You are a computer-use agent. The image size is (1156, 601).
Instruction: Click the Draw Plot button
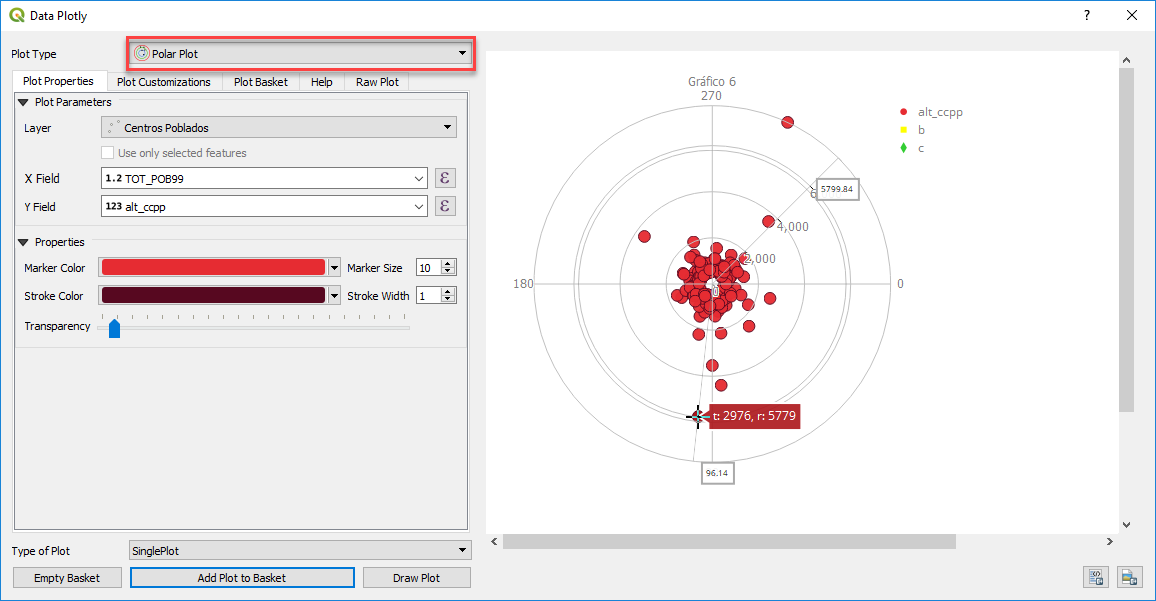click(x=416, y=577)
